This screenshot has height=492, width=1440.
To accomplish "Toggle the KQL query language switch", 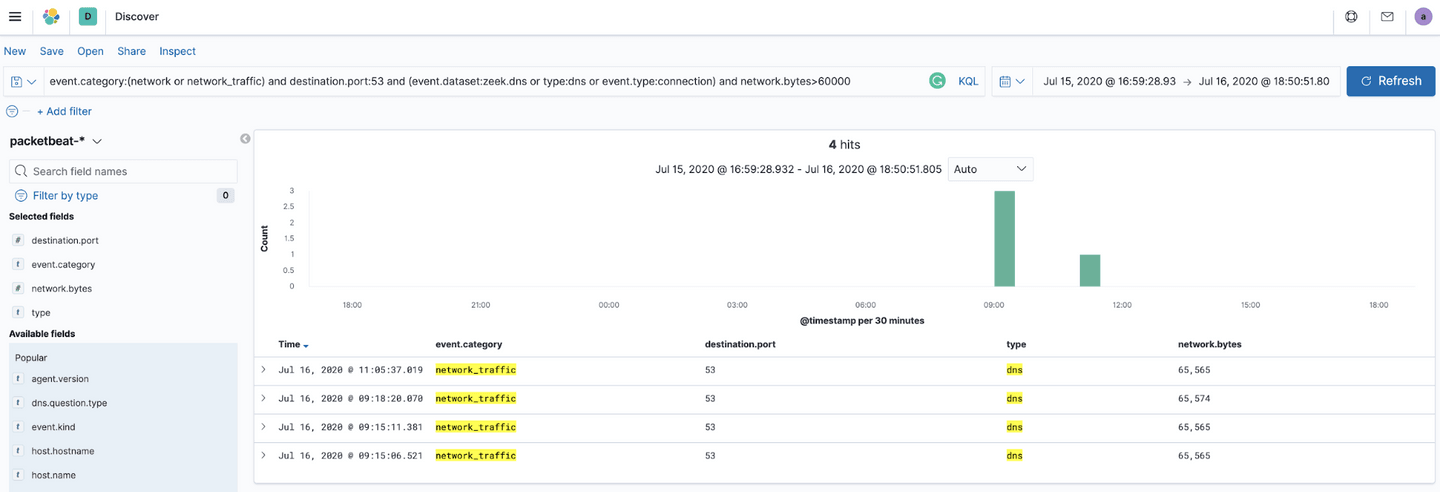I will tap(968, 81).
